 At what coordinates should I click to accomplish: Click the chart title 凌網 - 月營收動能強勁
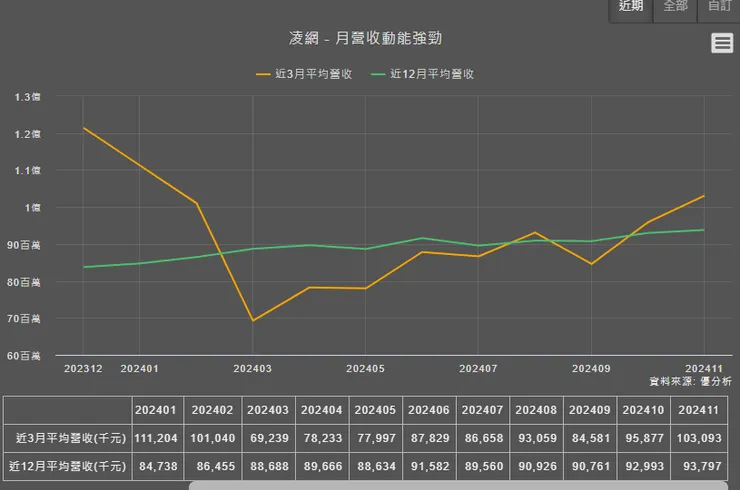pyautogui.click(x=366, y=38)
